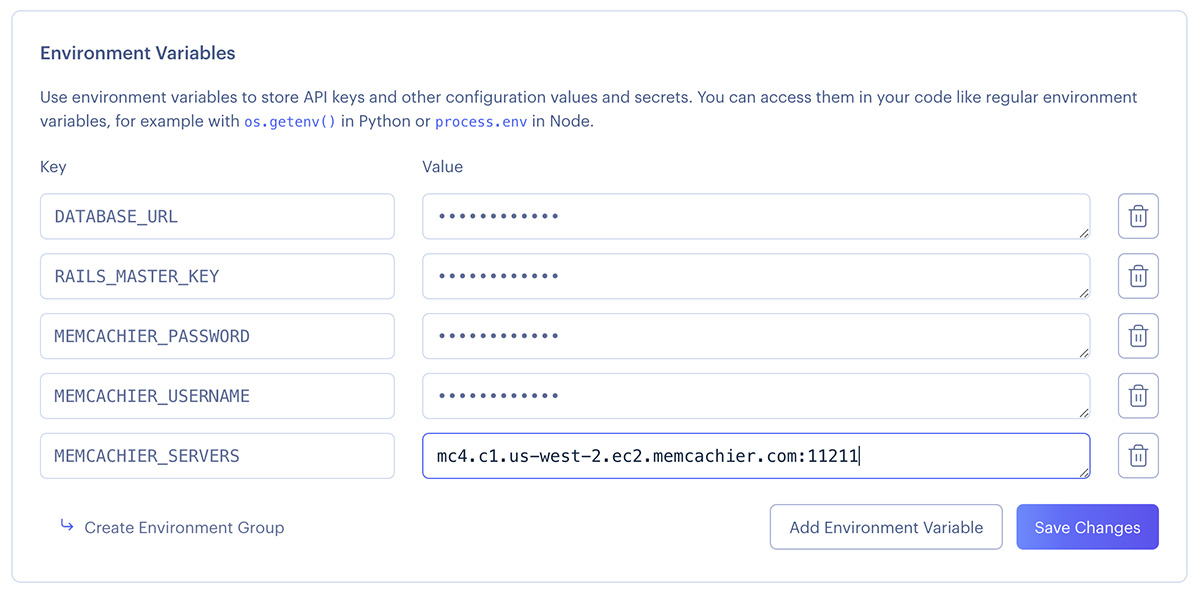Image resolution: width=1200 pixels, height=593 pixels.
Task: Click the memcachier.com server address value
Action: pyautogui.click(x=648, y=457)
